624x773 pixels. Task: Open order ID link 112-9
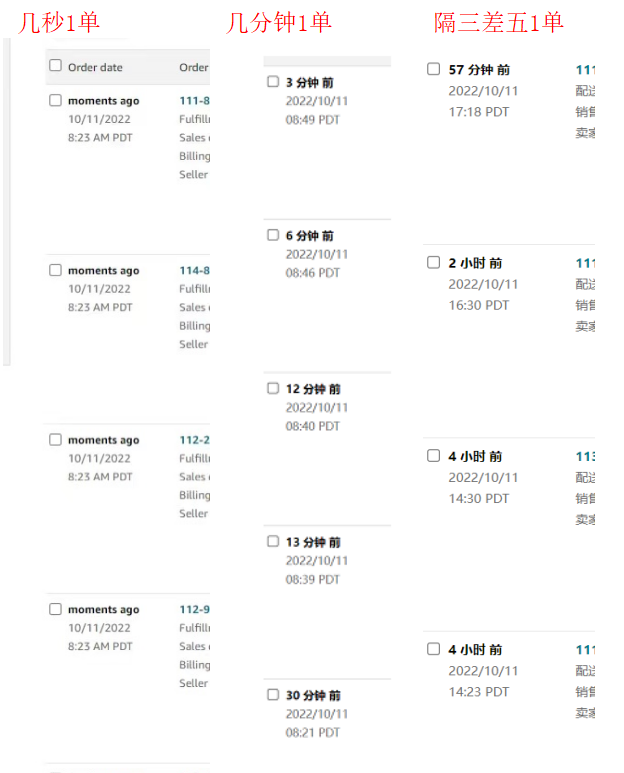(195, 609)
